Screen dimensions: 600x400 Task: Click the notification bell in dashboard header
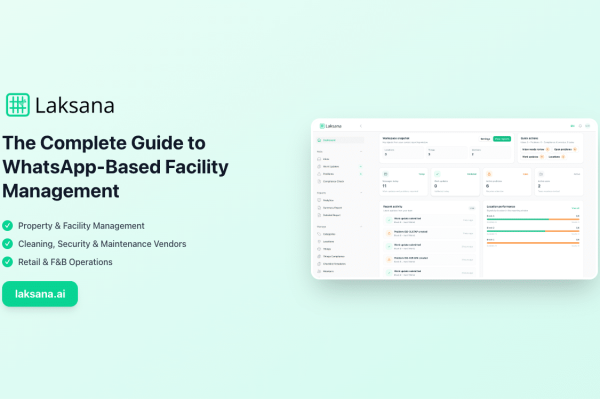pos(580,126)
